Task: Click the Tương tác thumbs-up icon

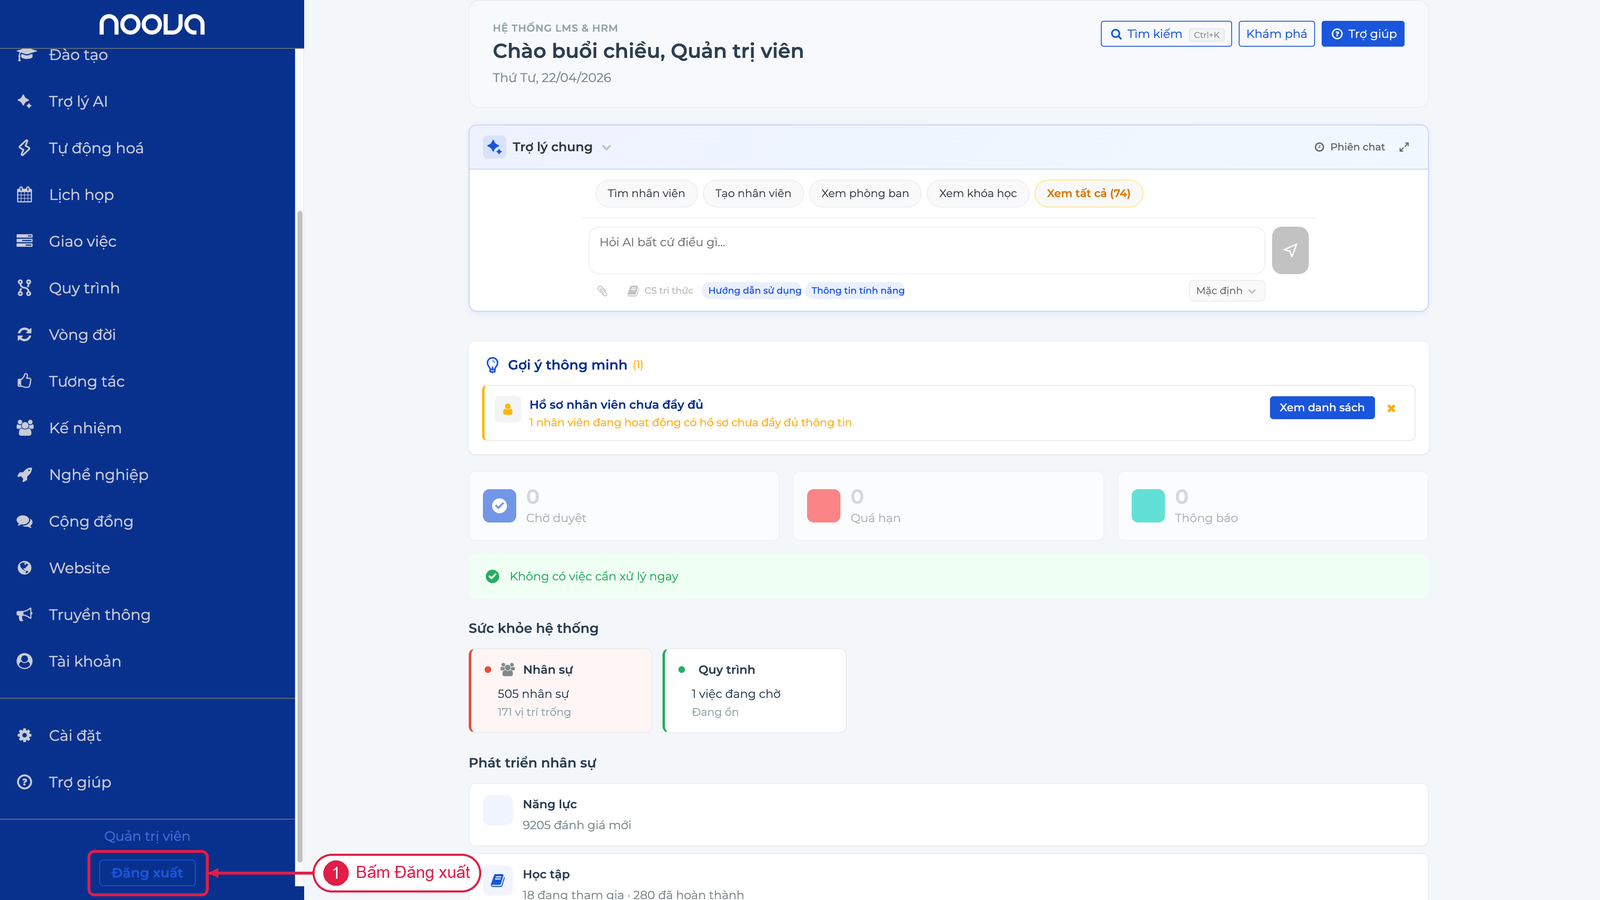Action: point(25,381)
